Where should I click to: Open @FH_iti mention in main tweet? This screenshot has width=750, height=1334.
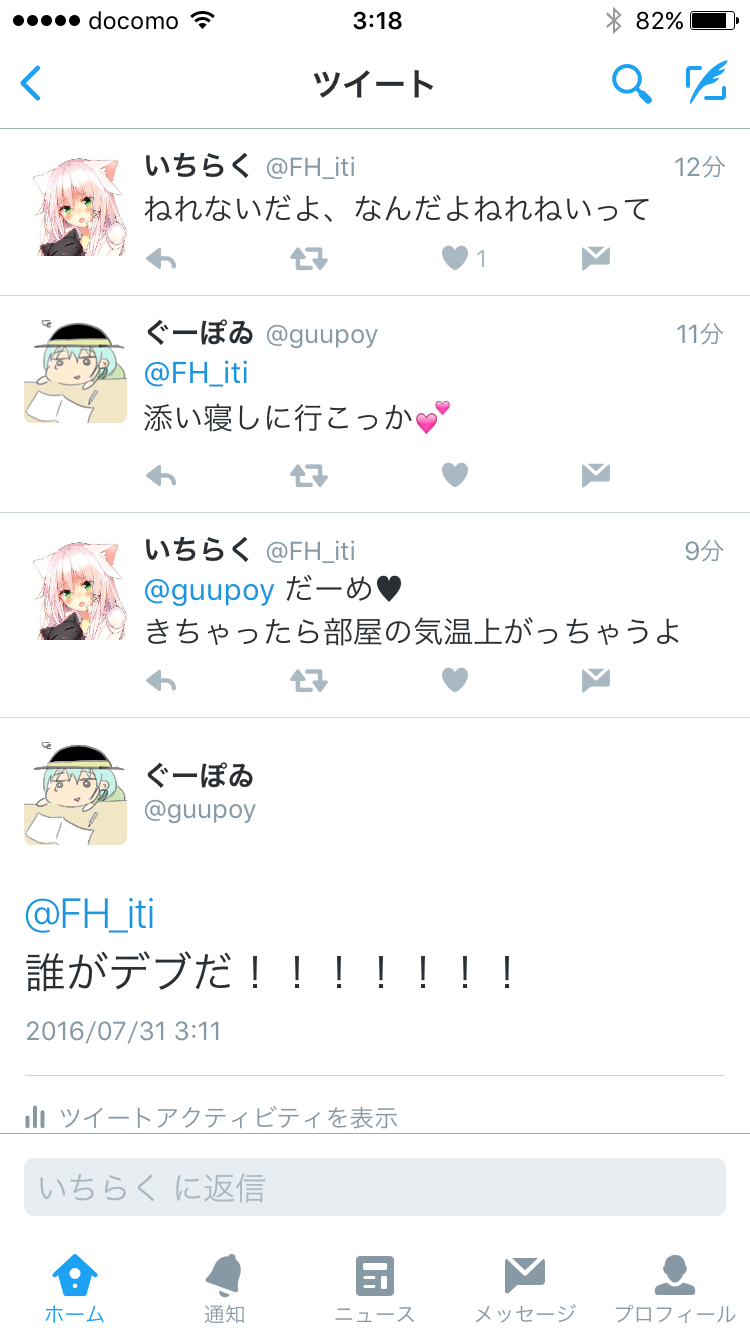click(x=90, y=914)
